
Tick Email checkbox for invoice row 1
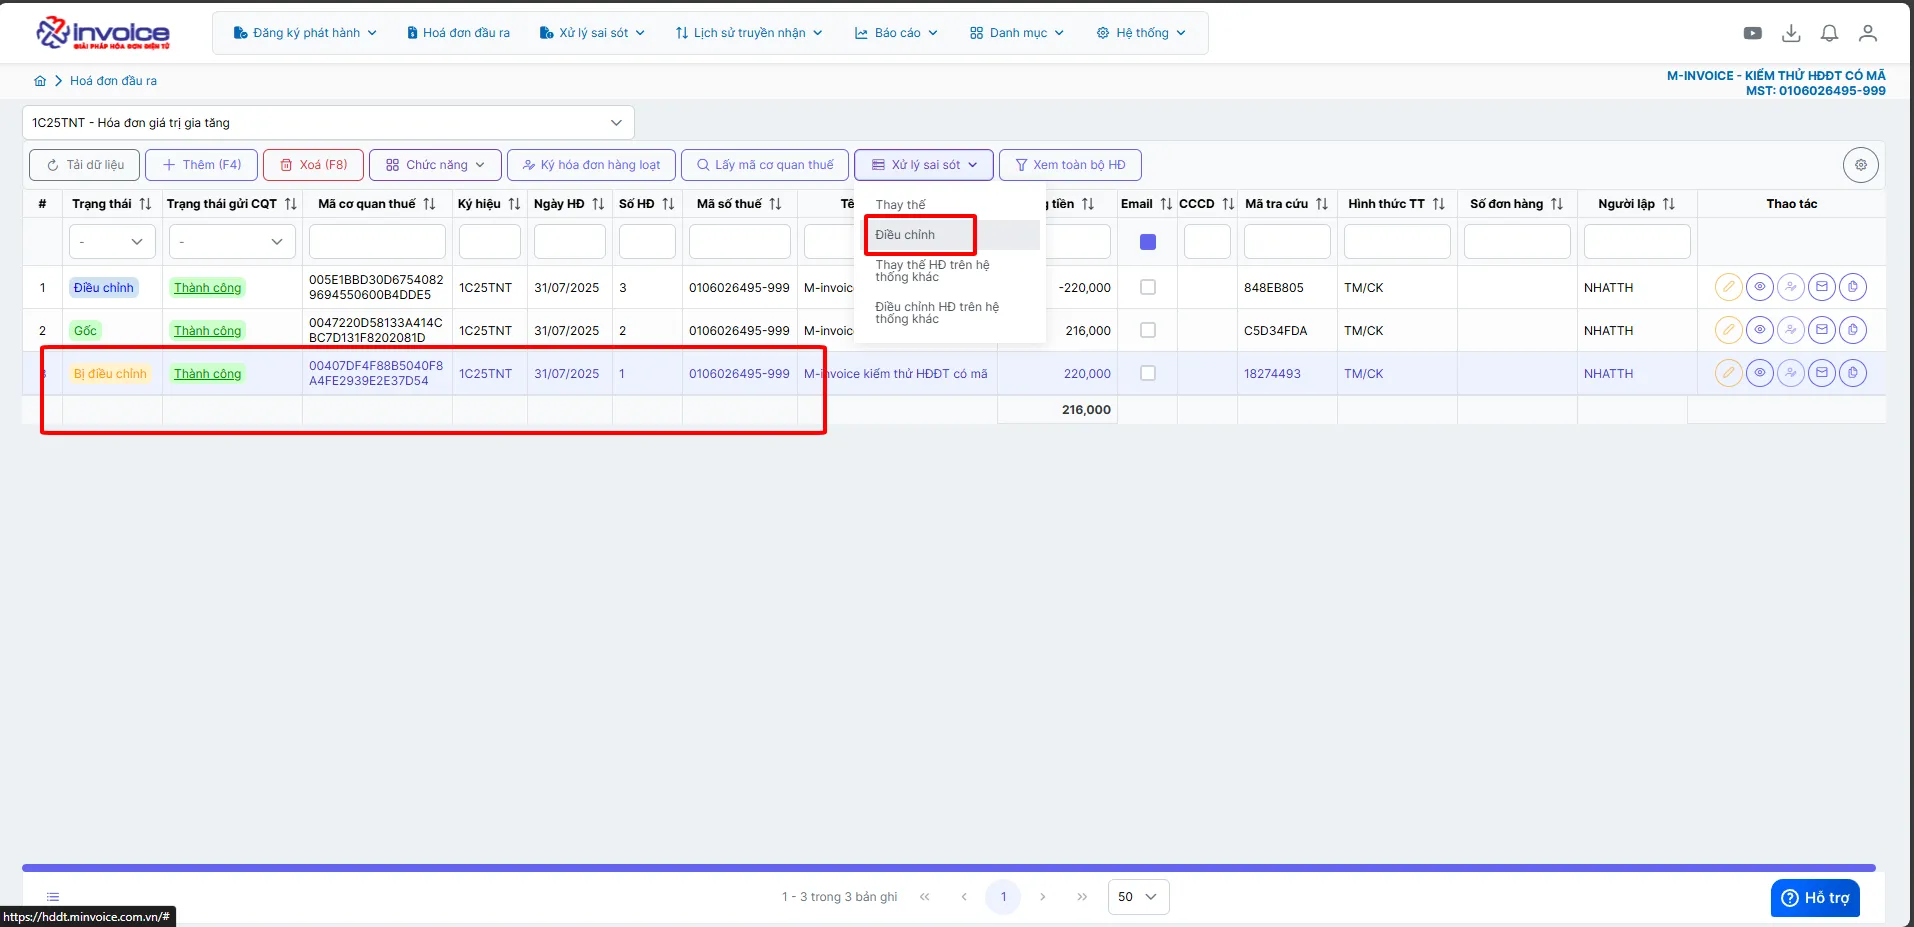click(x=1148, y=287)
